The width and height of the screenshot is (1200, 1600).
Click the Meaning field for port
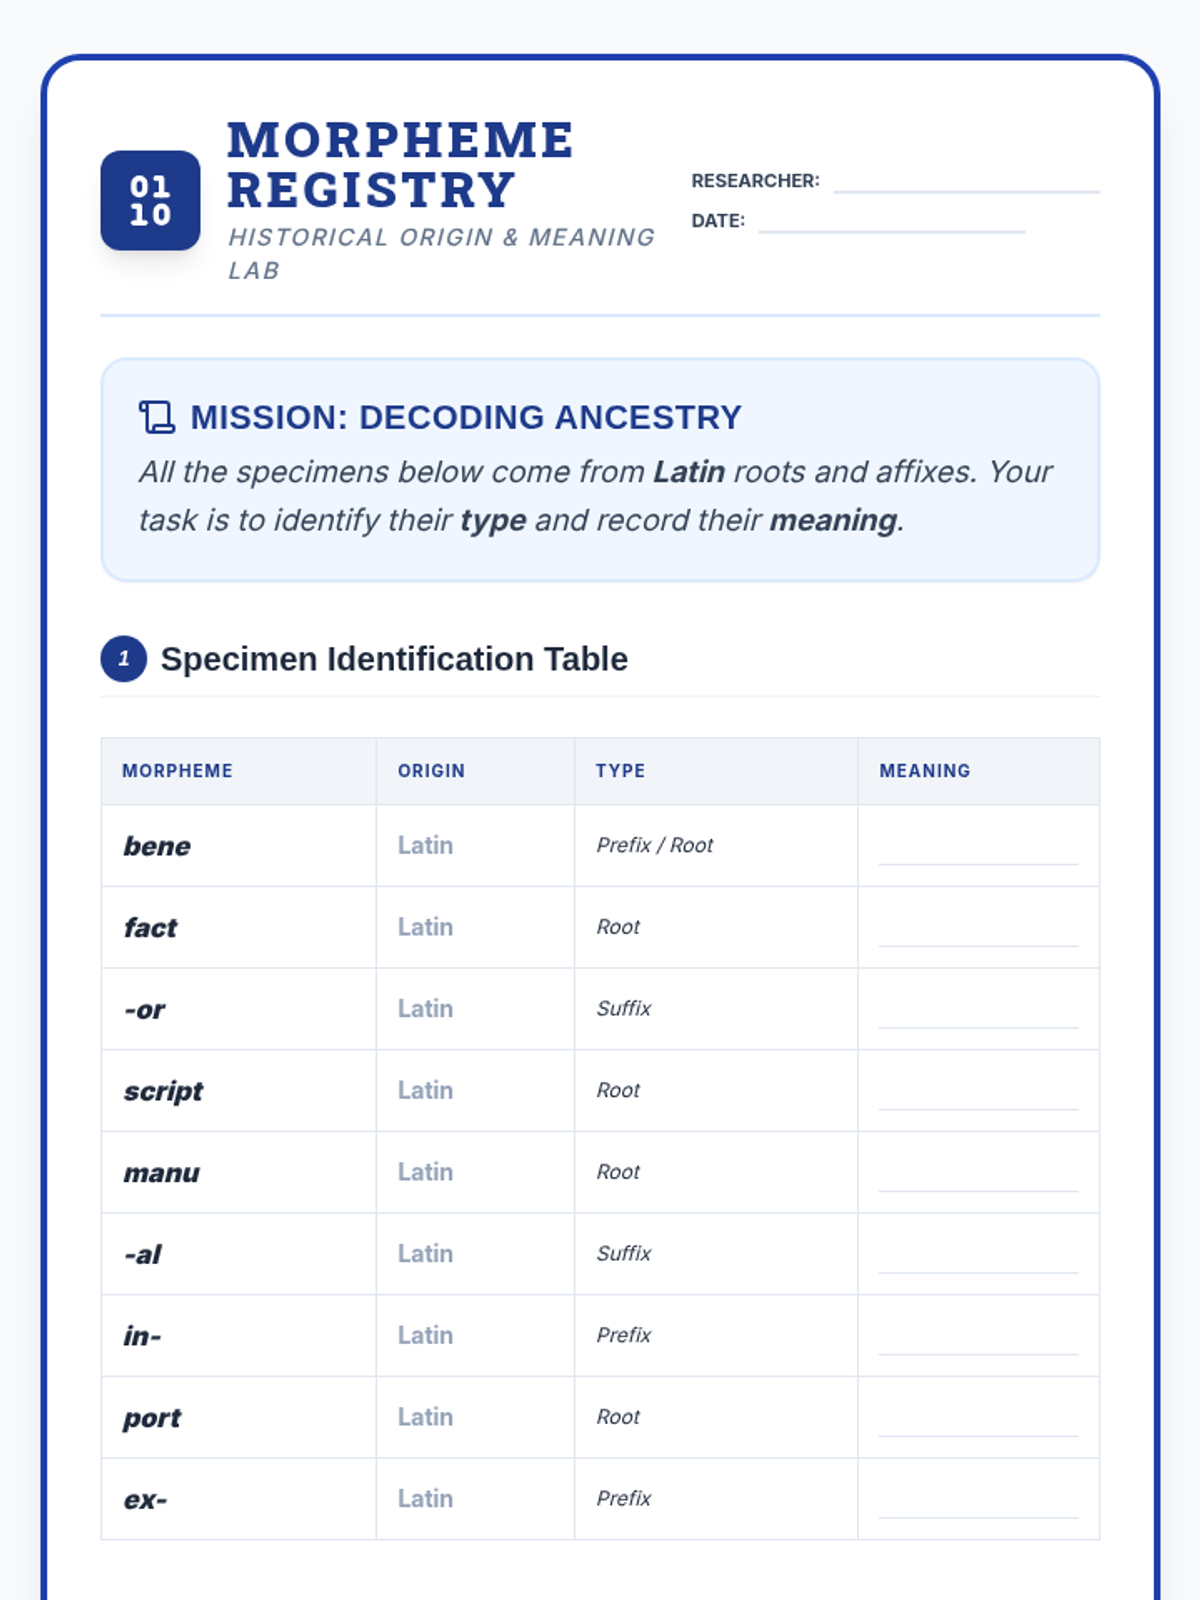978,1420
